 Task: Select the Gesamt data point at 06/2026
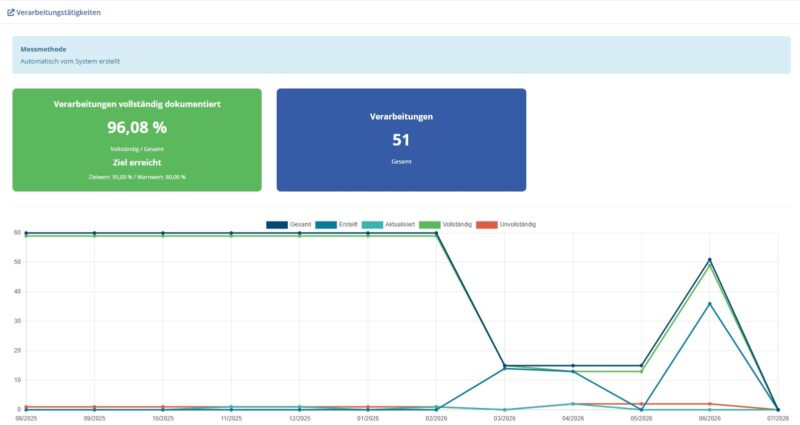pyautogui.click(x=710, y=260)
